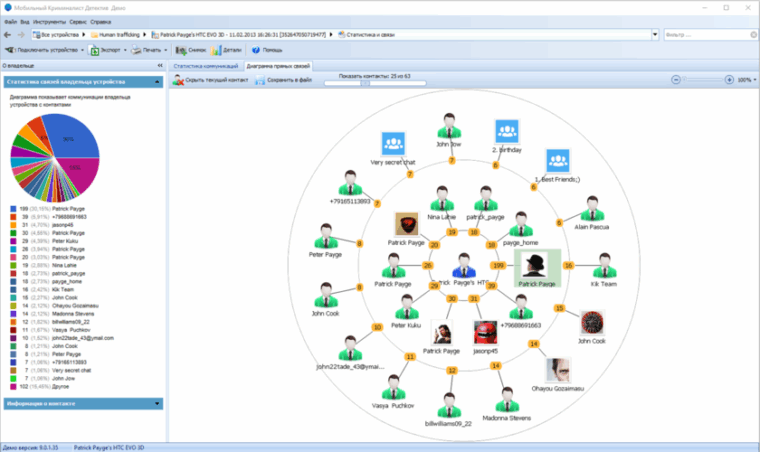760x452 pixels.
Task: Select the '2. Birthday' group chat node
Action: (x=508, y=132)
